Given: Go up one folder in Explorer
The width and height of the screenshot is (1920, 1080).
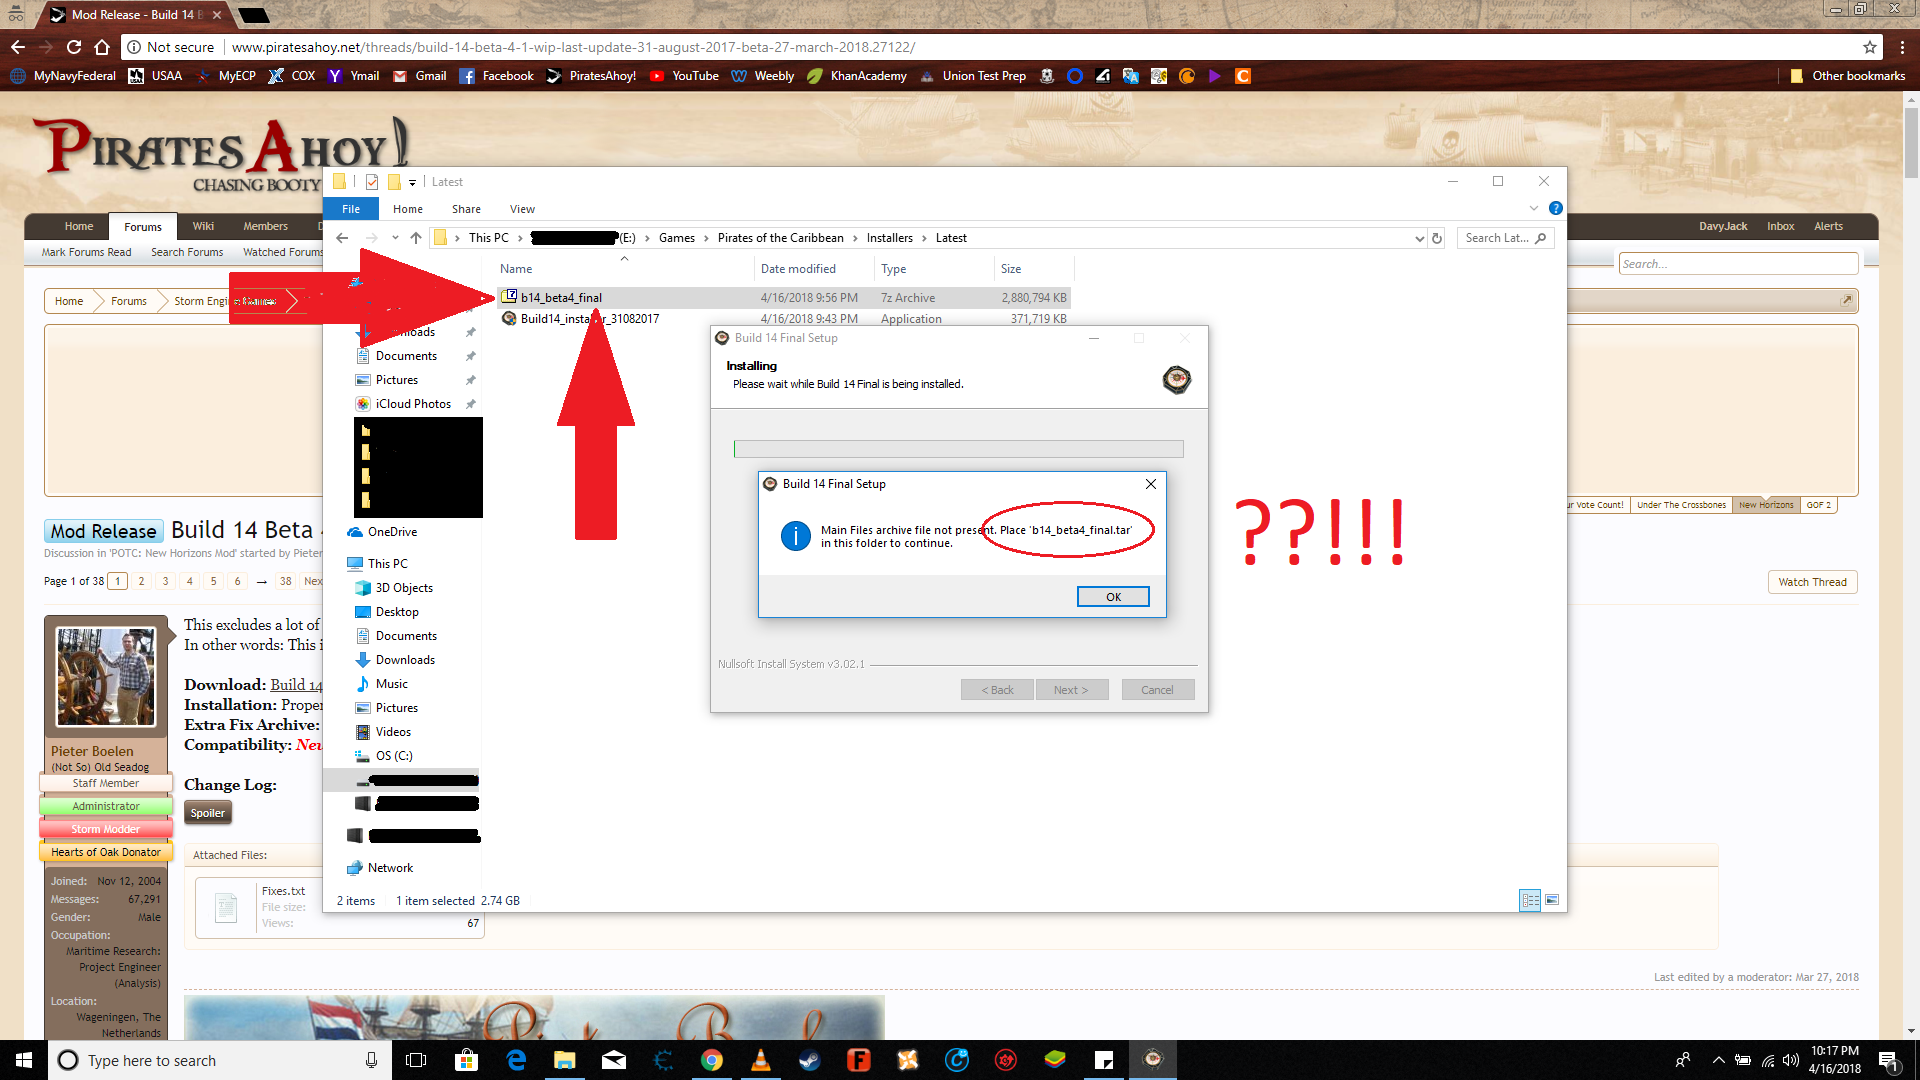Looking at the screenshot, I should (416, 238).
